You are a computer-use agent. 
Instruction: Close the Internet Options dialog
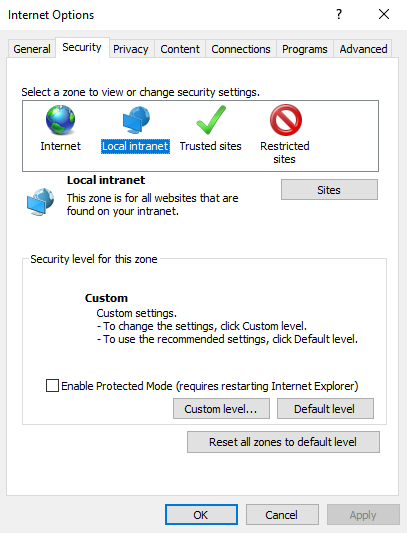[x=384, y=14]
